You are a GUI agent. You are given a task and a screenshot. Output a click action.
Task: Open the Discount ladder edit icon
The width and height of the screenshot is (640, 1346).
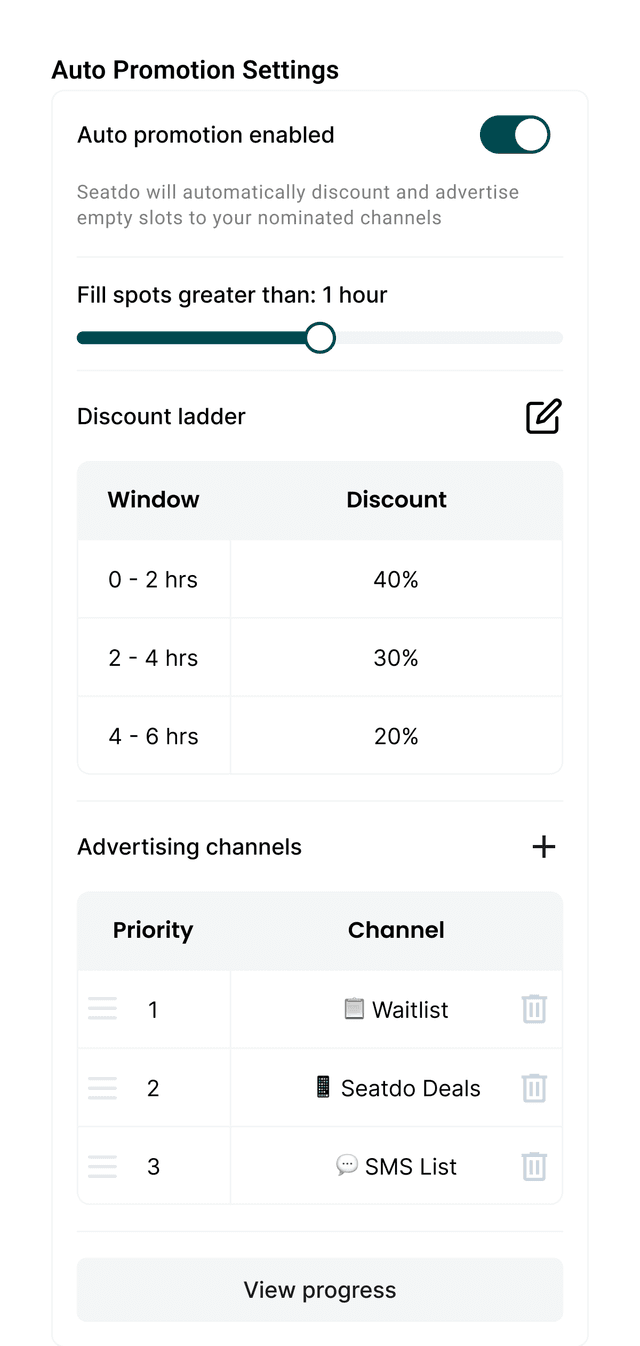(543, 416)
